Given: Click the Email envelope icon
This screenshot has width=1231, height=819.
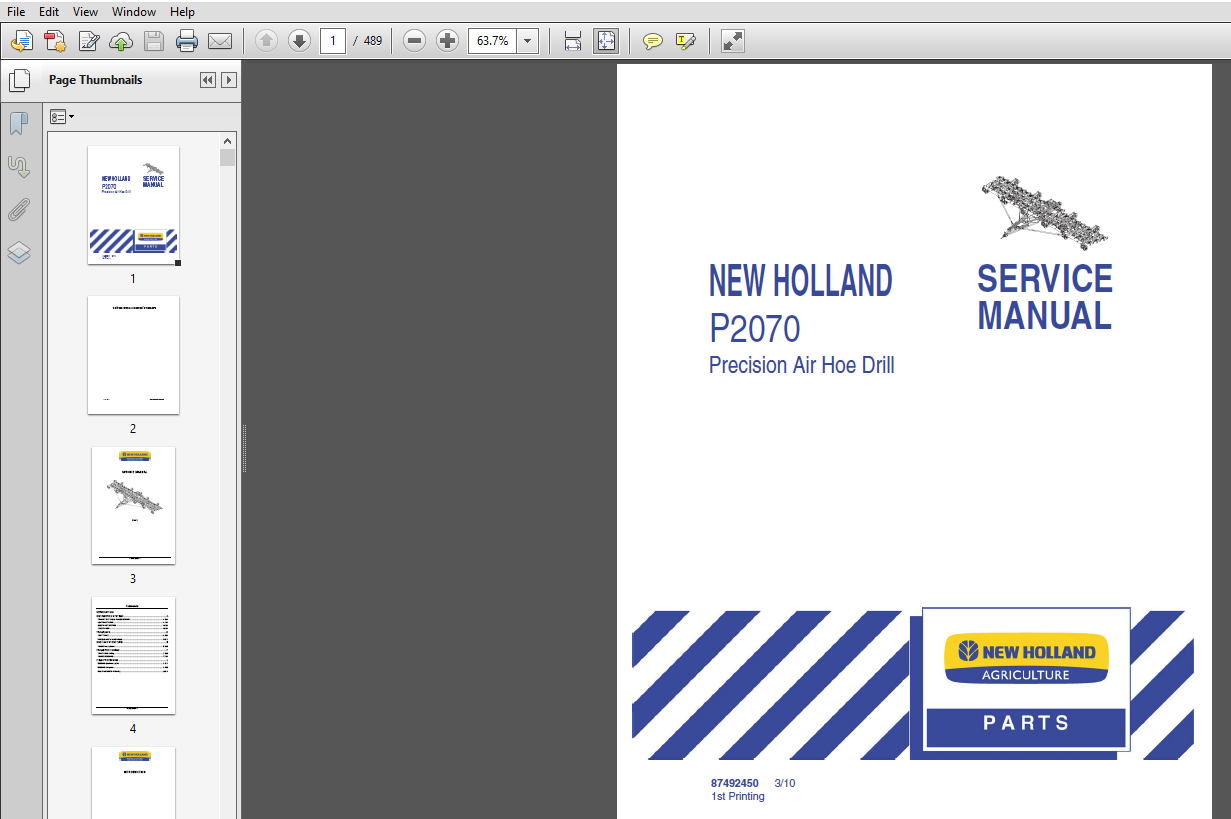Looking at the screenshot, I should click(219, 41).
